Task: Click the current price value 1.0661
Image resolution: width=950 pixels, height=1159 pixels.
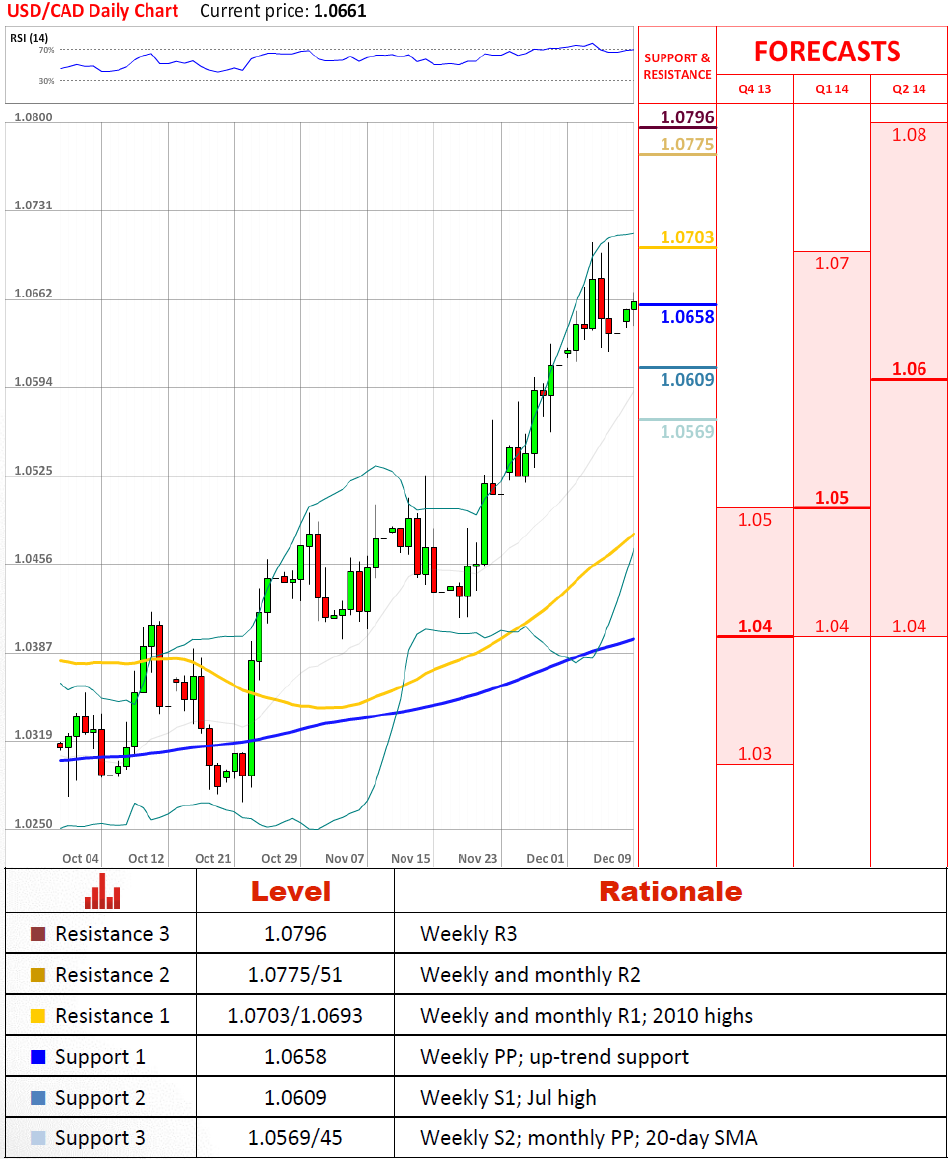Action: click(339, 11)
